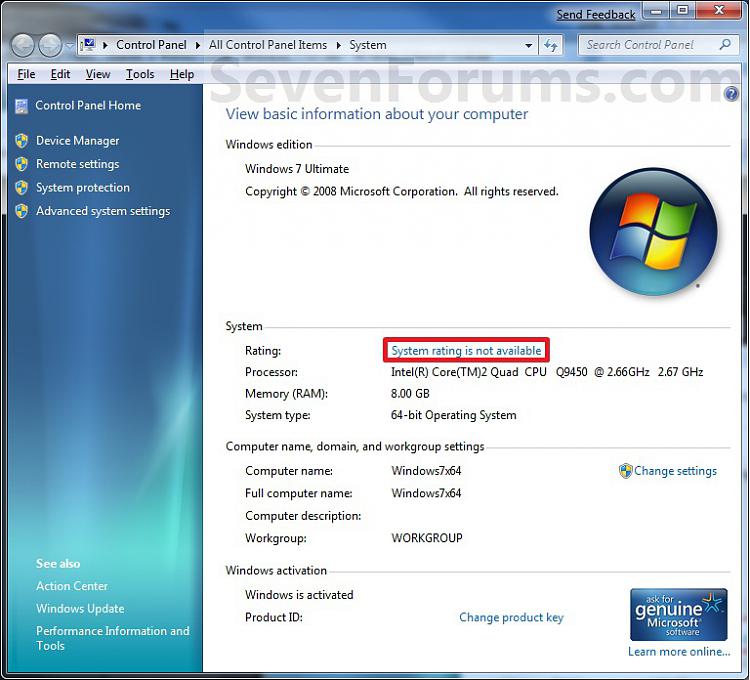750x680 pixels.
Task: Click the shield icon beside System protection
Action: [21, 187]
